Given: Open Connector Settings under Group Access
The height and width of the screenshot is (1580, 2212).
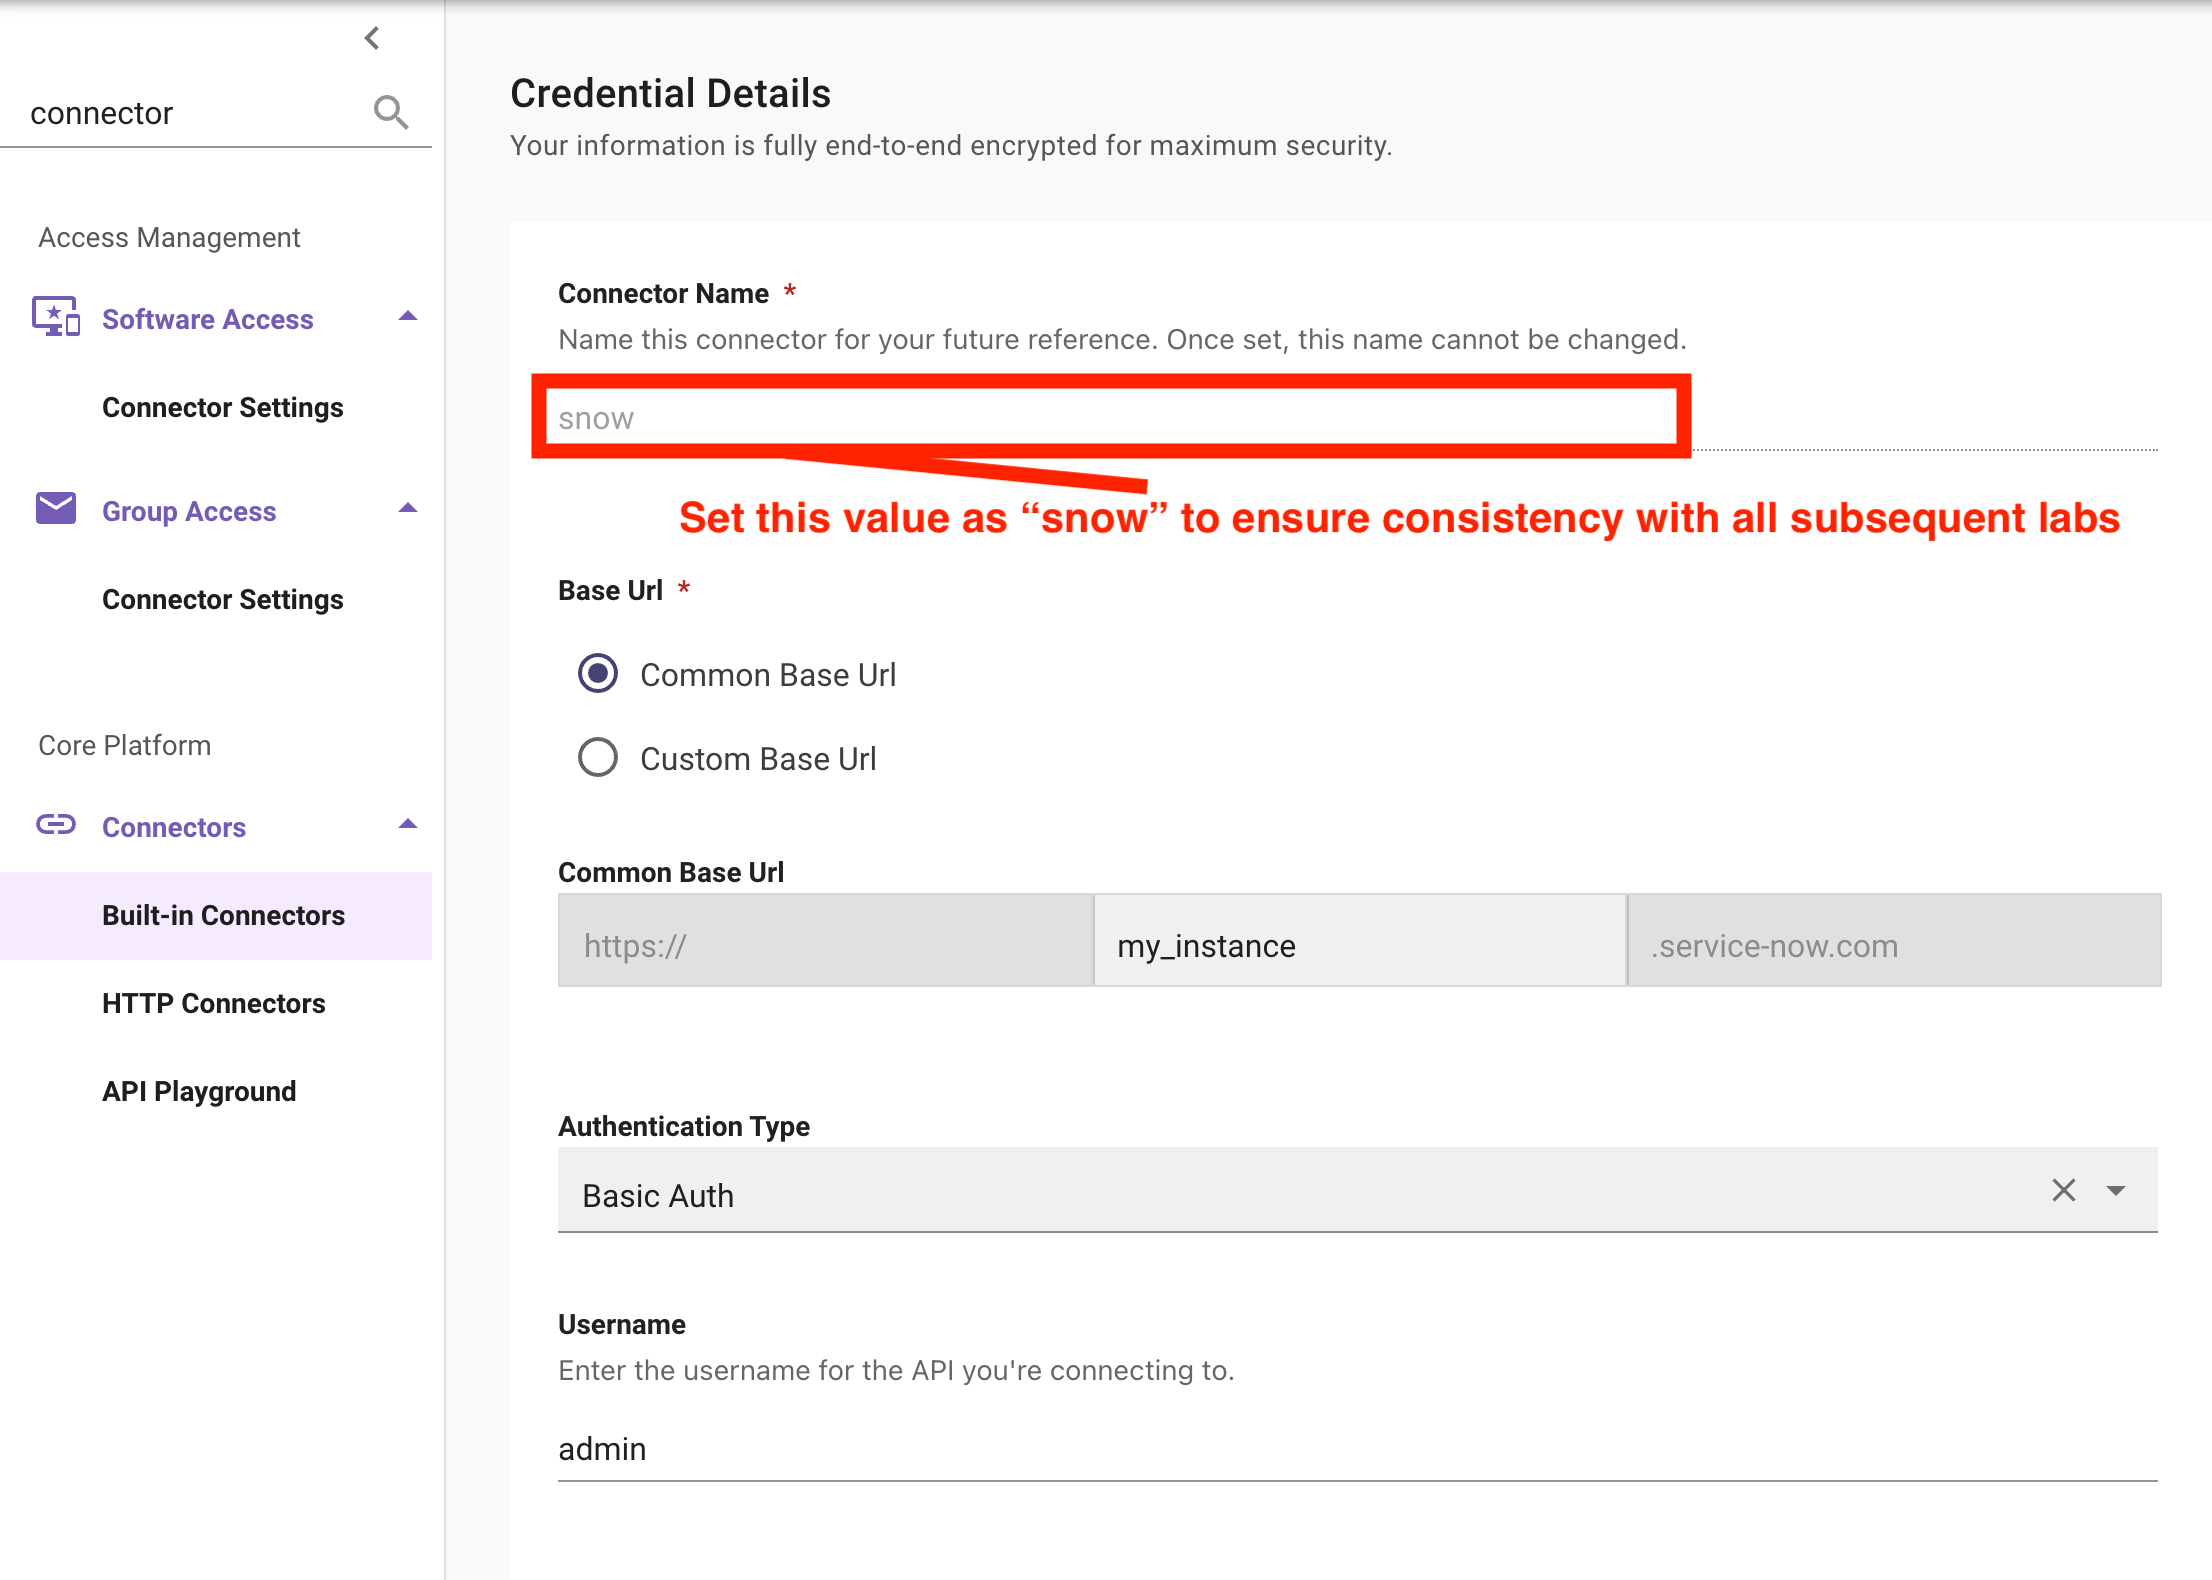Looking at the screenshot, I should tap(222, 599).
